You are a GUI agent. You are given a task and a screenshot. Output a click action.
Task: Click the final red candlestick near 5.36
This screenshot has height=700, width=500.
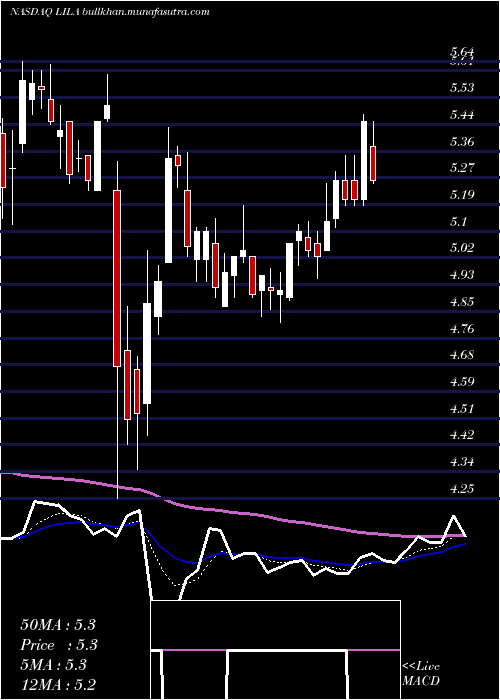pos(373,163)
